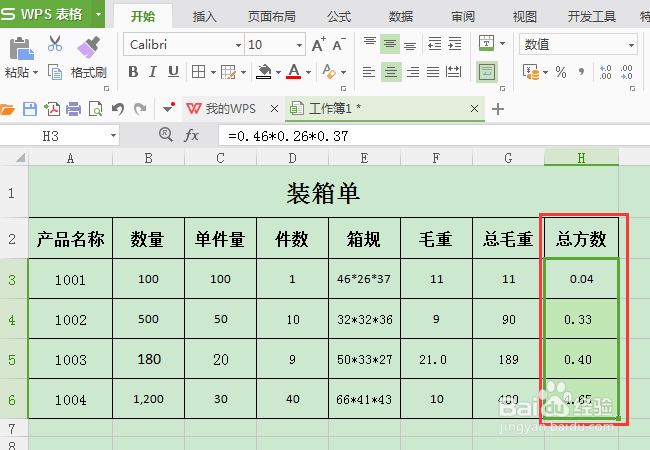Click the Copy icon
The width and height of the screenshot is (650, 450).
(55, 72)
